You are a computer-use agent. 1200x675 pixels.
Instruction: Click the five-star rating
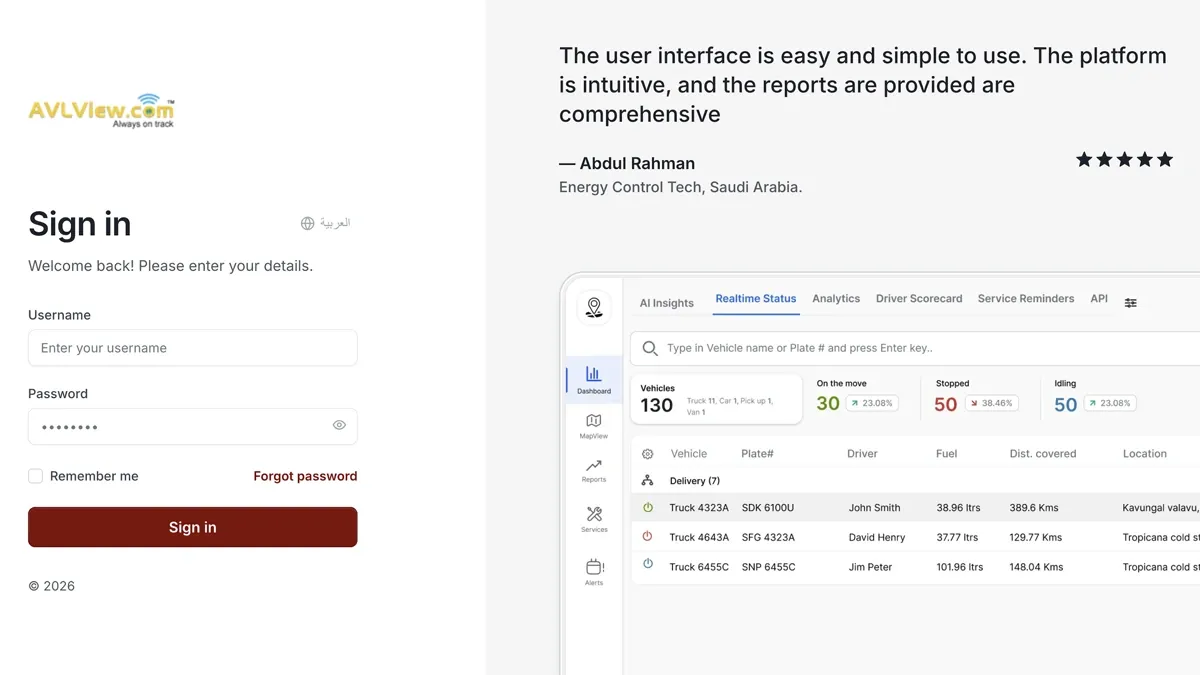[x=1124, y=160]
